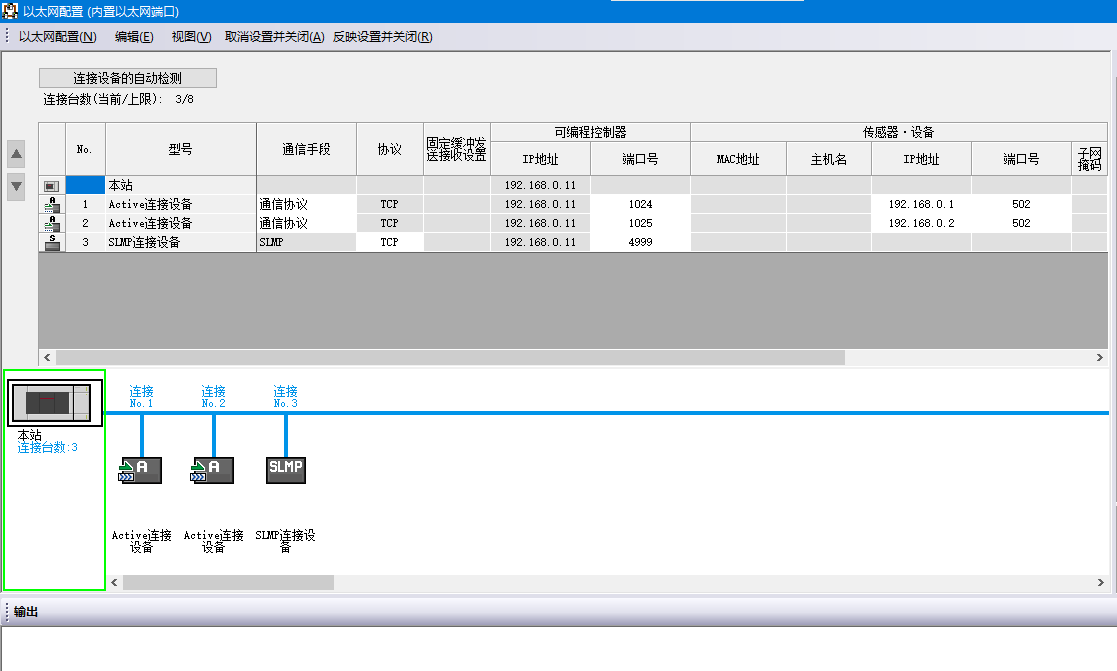
Task: Select the SLMP device icon in diagram
Action: [285, 471]
